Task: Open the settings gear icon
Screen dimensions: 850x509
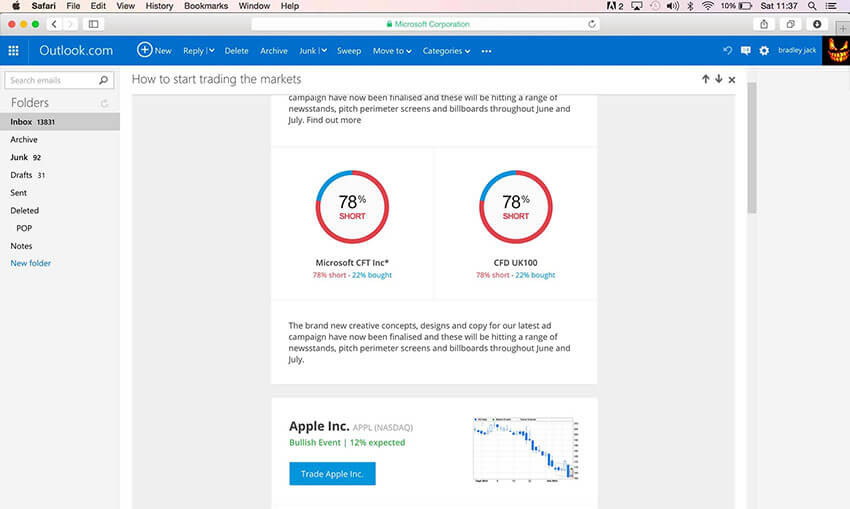Action: pyautogui.click(x=764, y=51)
